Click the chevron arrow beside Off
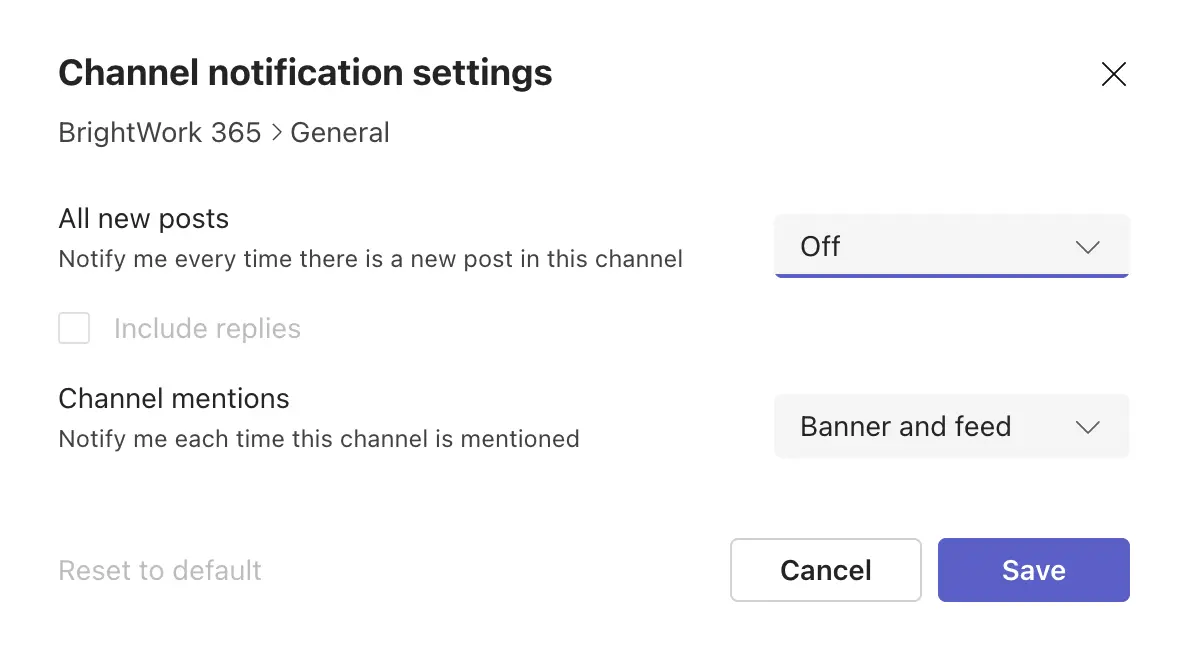Viewport: 1188px width, 662px height. click(1087, 247)
